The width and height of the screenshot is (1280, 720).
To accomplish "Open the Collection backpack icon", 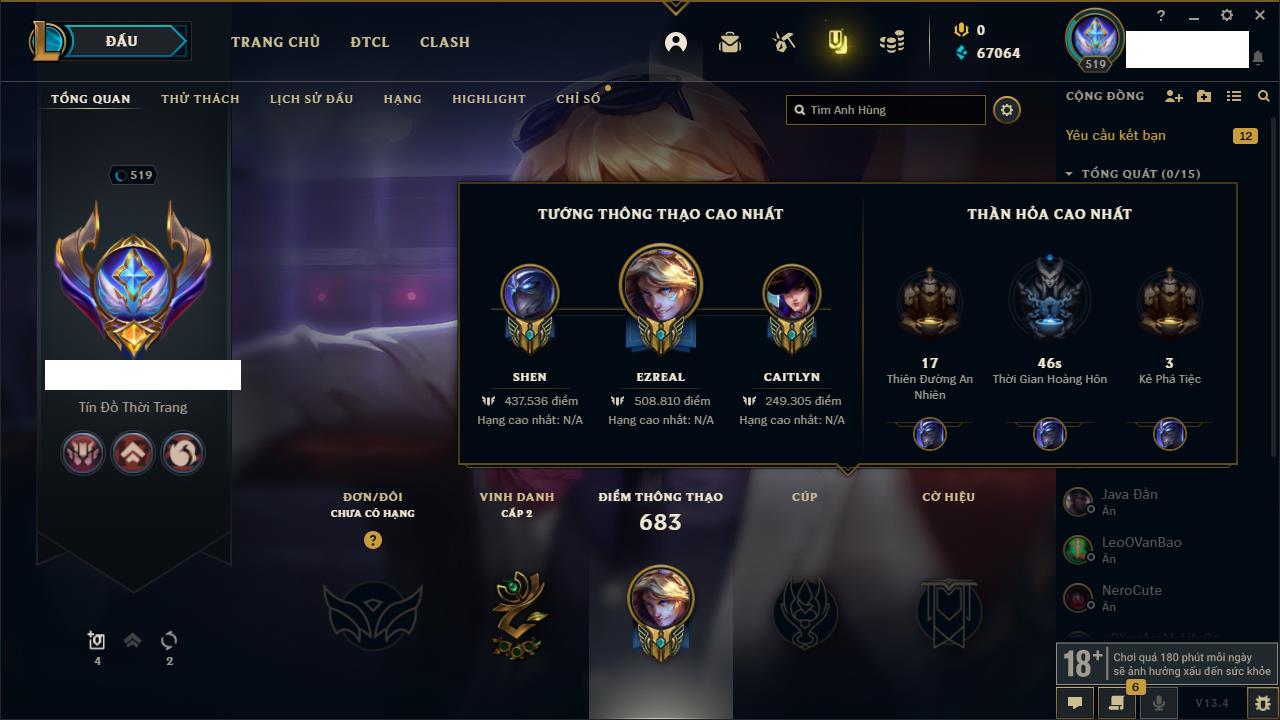I will (x=730, y=42).
